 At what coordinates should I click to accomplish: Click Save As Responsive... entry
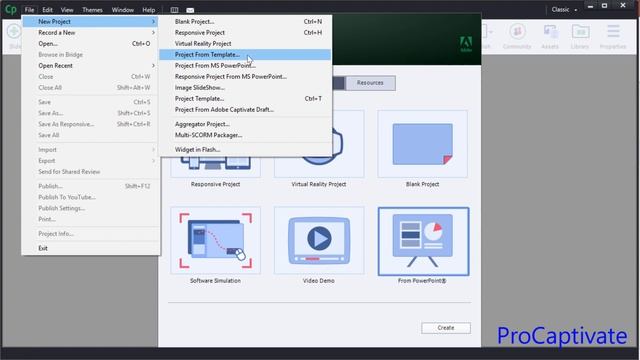coord(91,124)
